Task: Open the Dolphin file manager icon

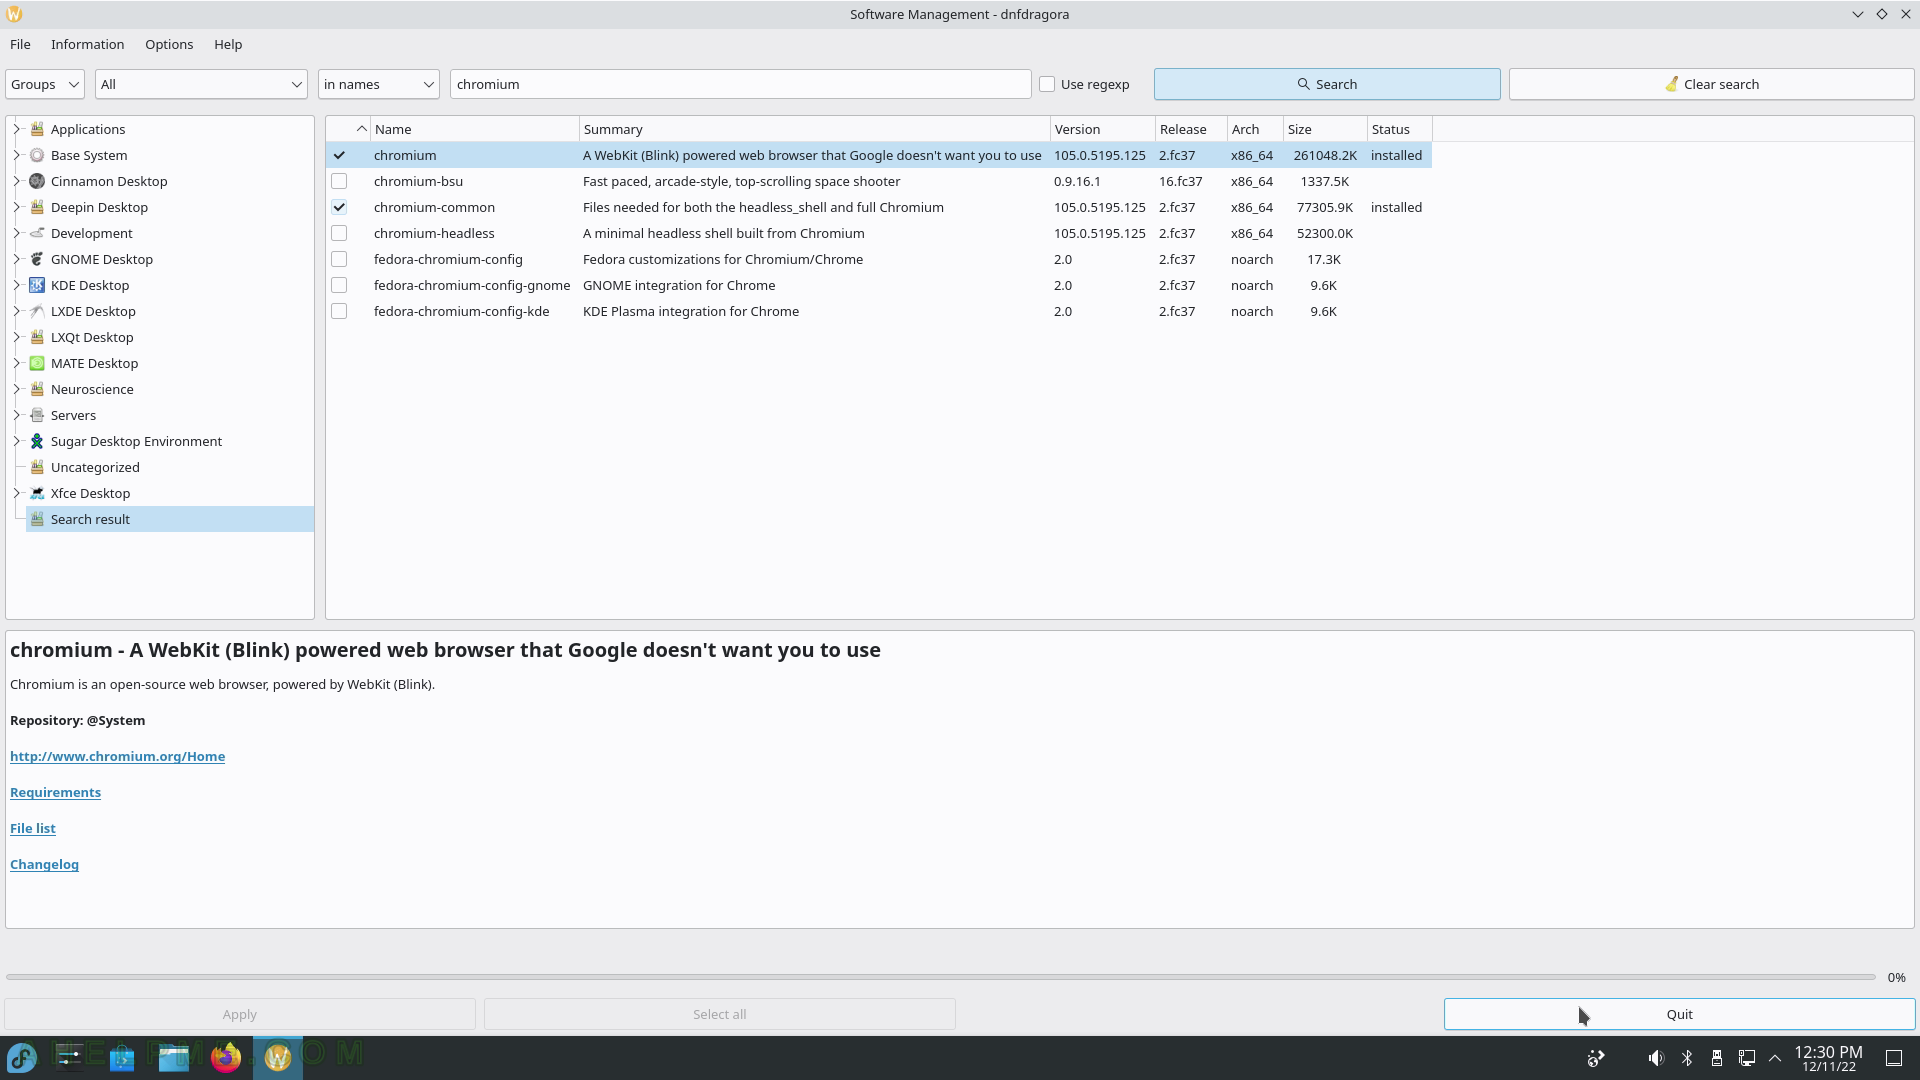Action: click(174, 1057)
